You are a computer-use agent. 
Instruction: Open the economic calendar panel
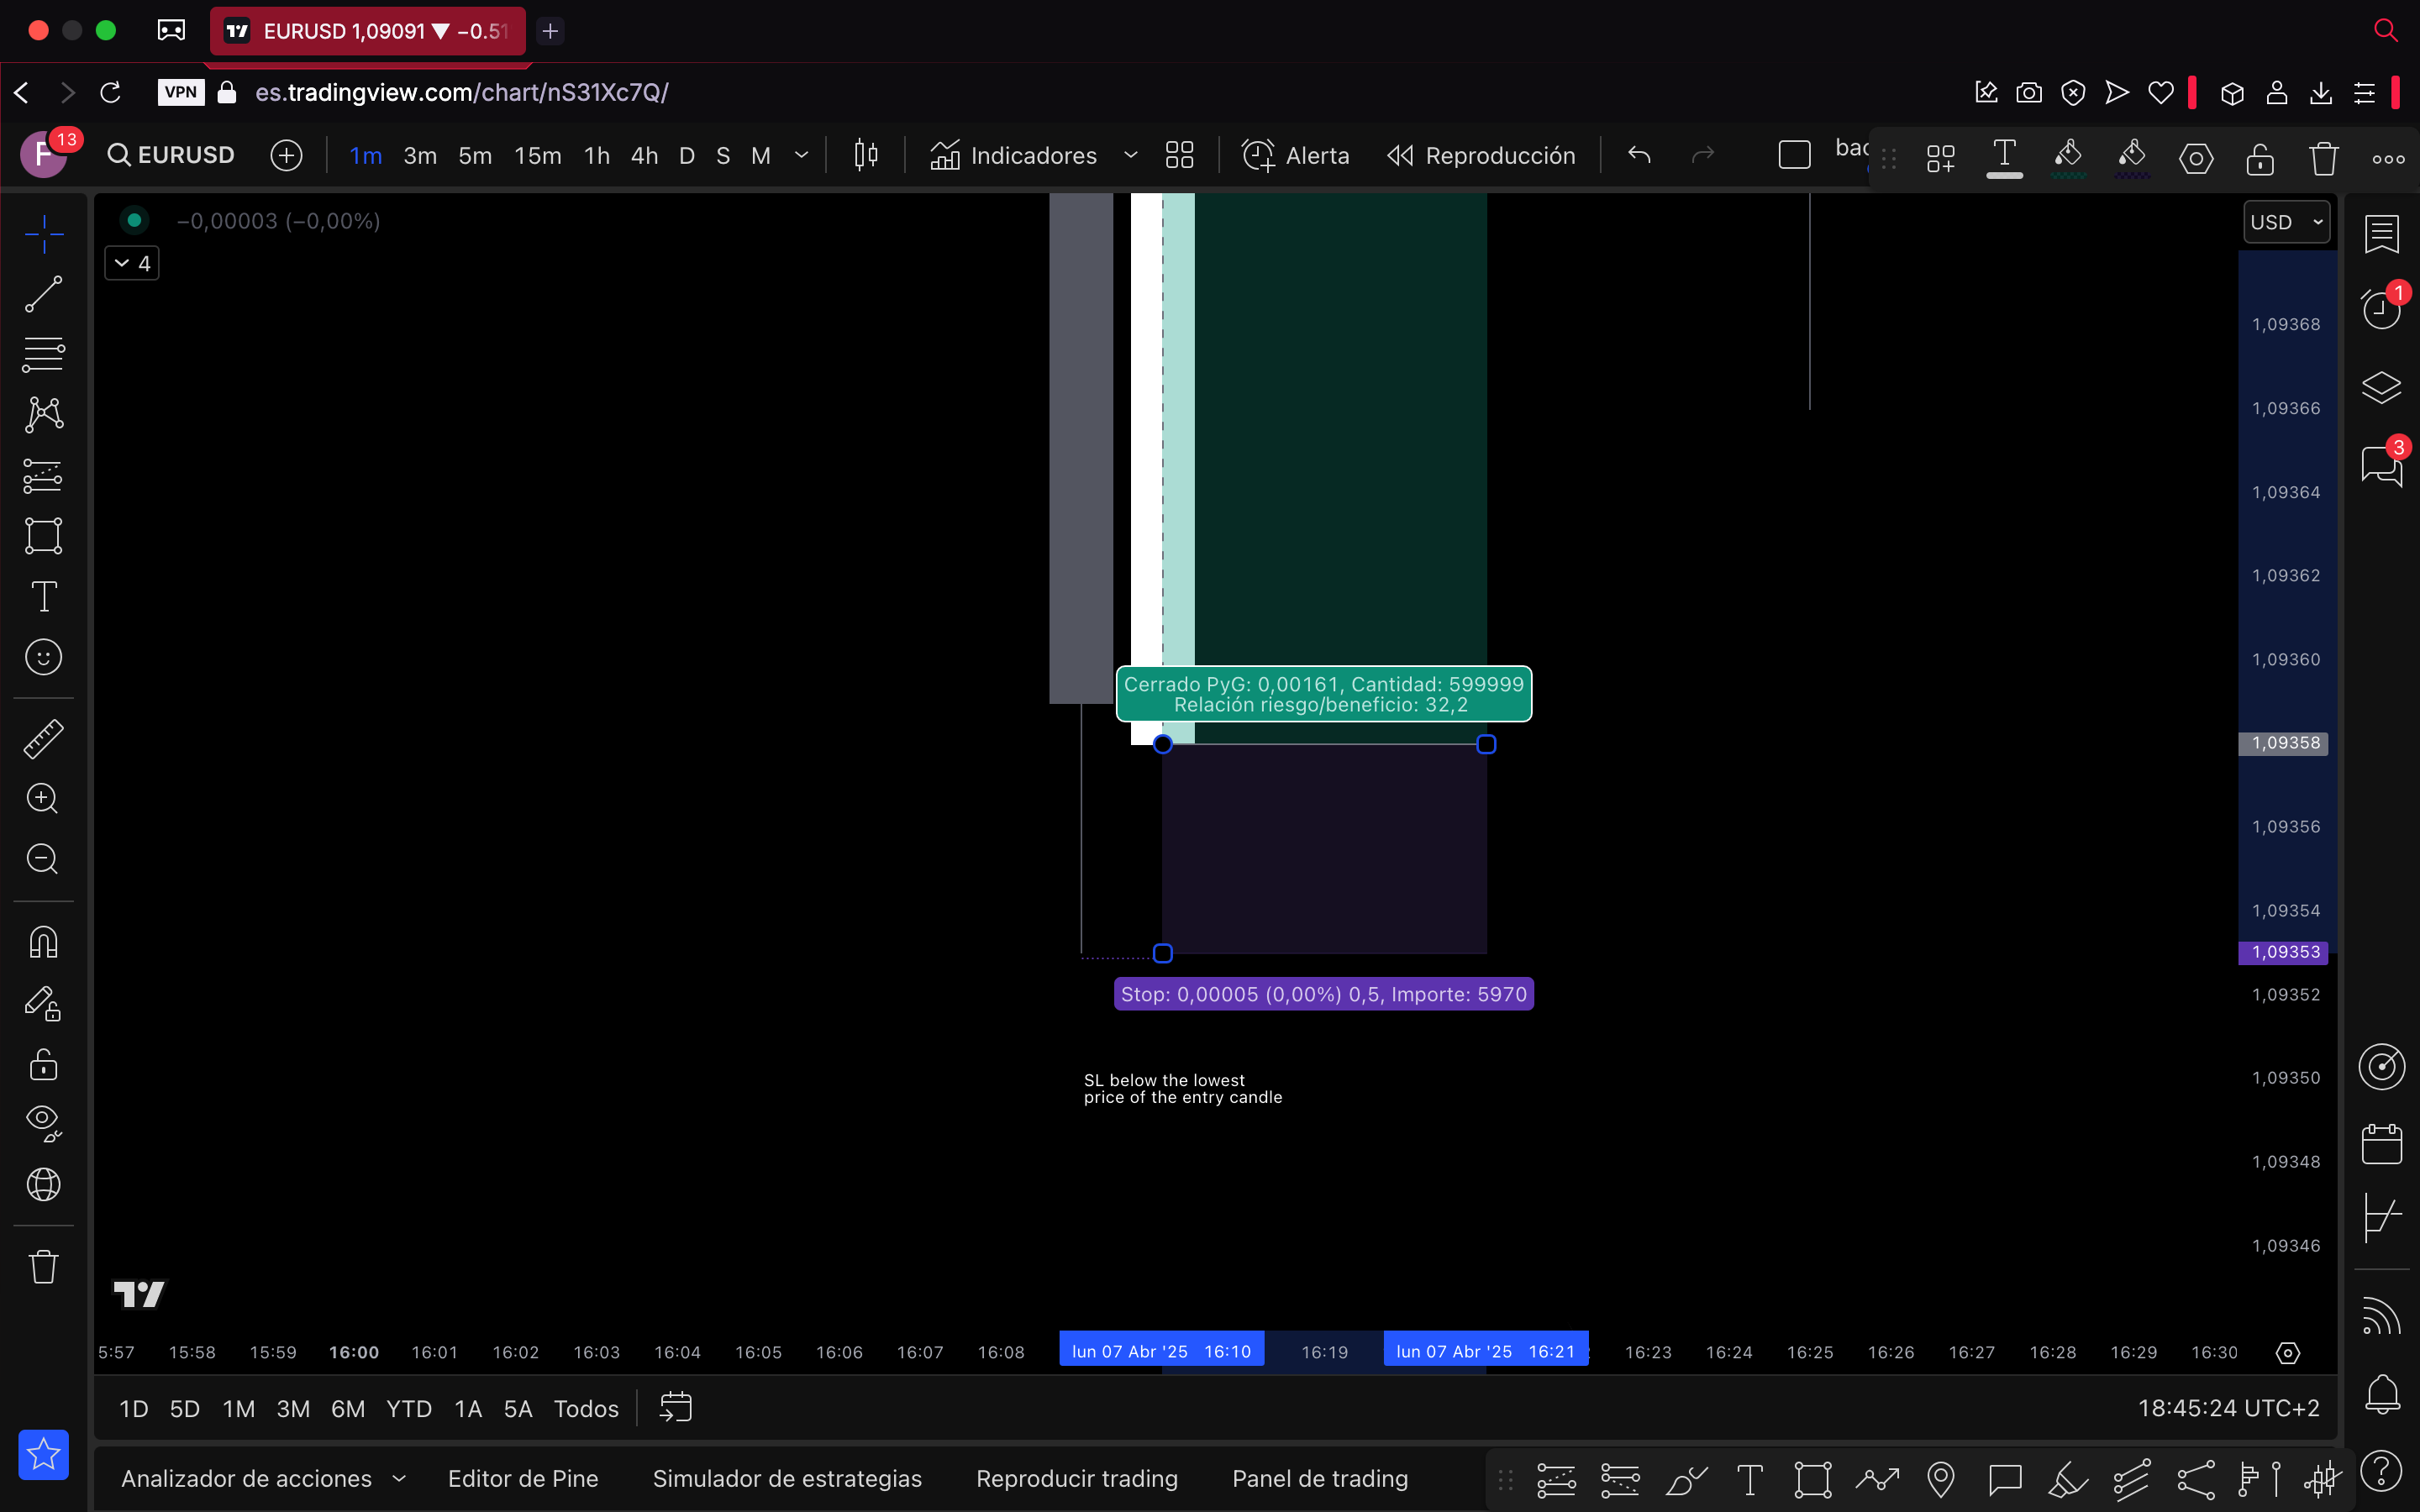tap(2381, 1143)
